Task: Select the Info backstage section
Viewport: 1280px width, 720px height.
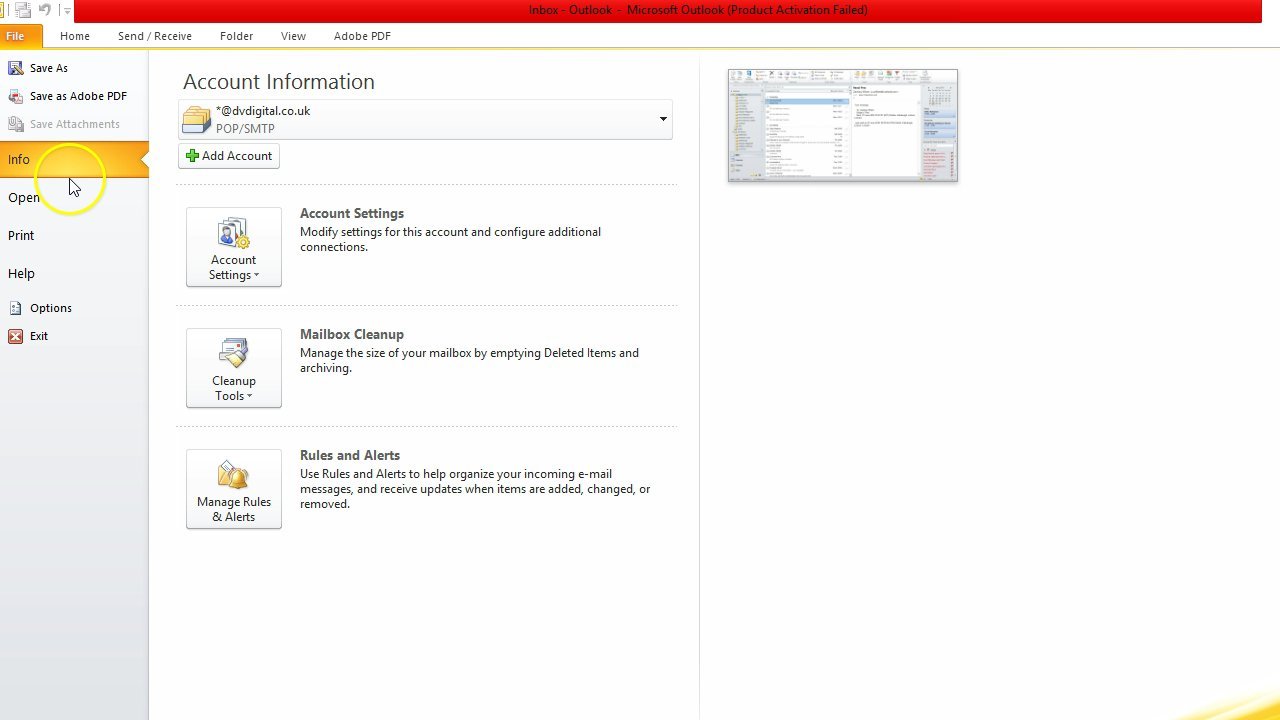Action: (74, 160)
